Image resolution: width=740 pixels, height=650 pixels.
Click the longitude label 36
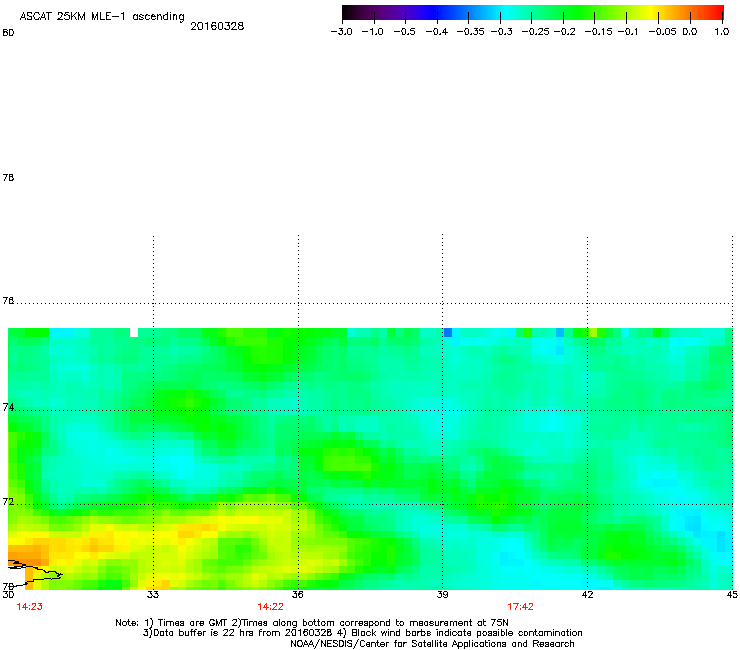pos(298,595)
